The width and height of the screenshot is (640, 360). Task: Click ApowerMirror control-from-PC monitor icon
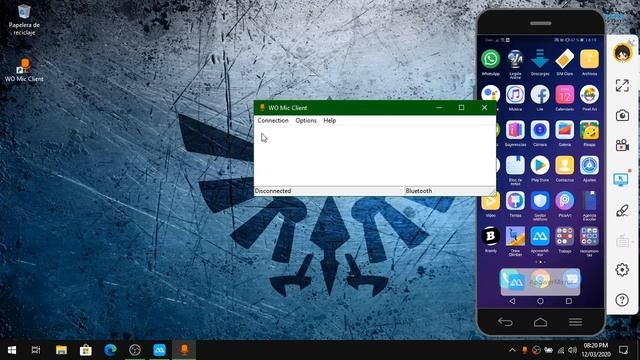621,180
